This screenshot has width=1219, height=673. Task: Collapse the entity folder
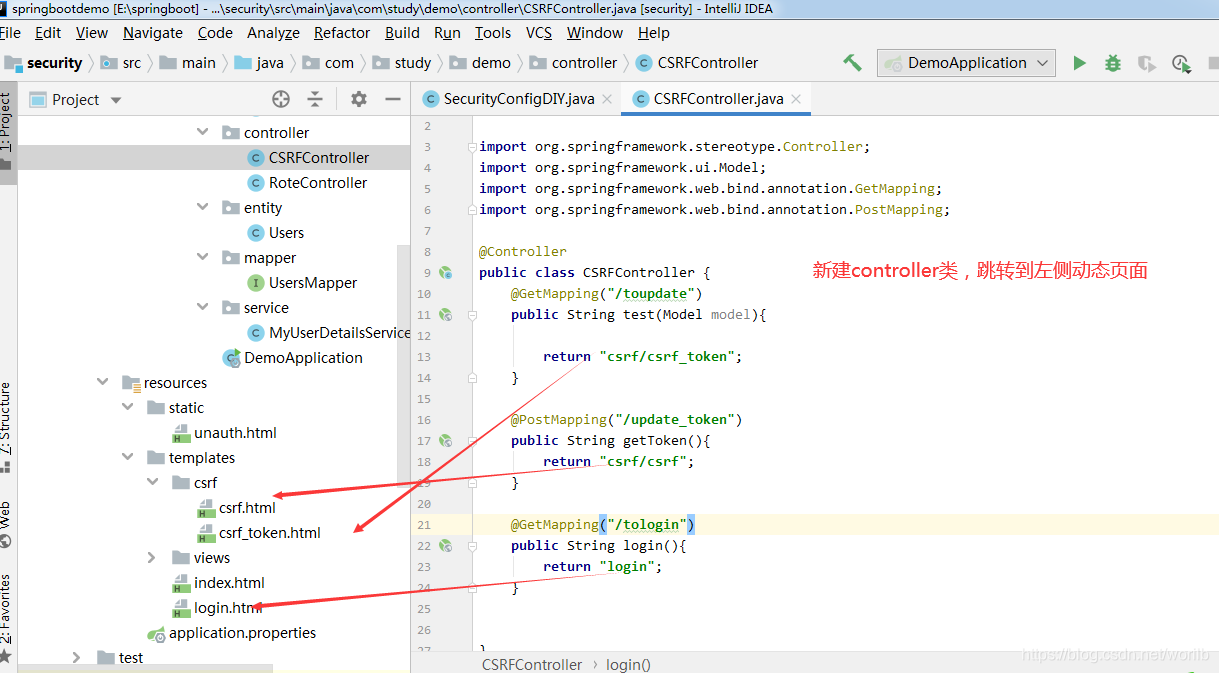[x=203, y=207]
